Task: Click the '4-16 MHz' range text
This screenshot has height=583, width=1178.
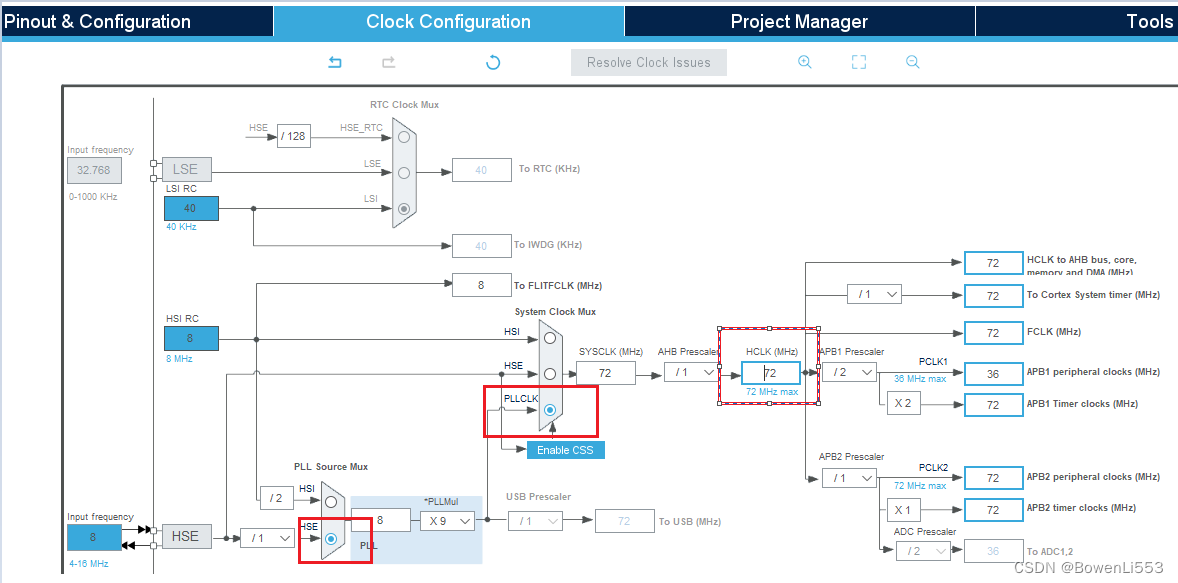Action: click(88, 563)
